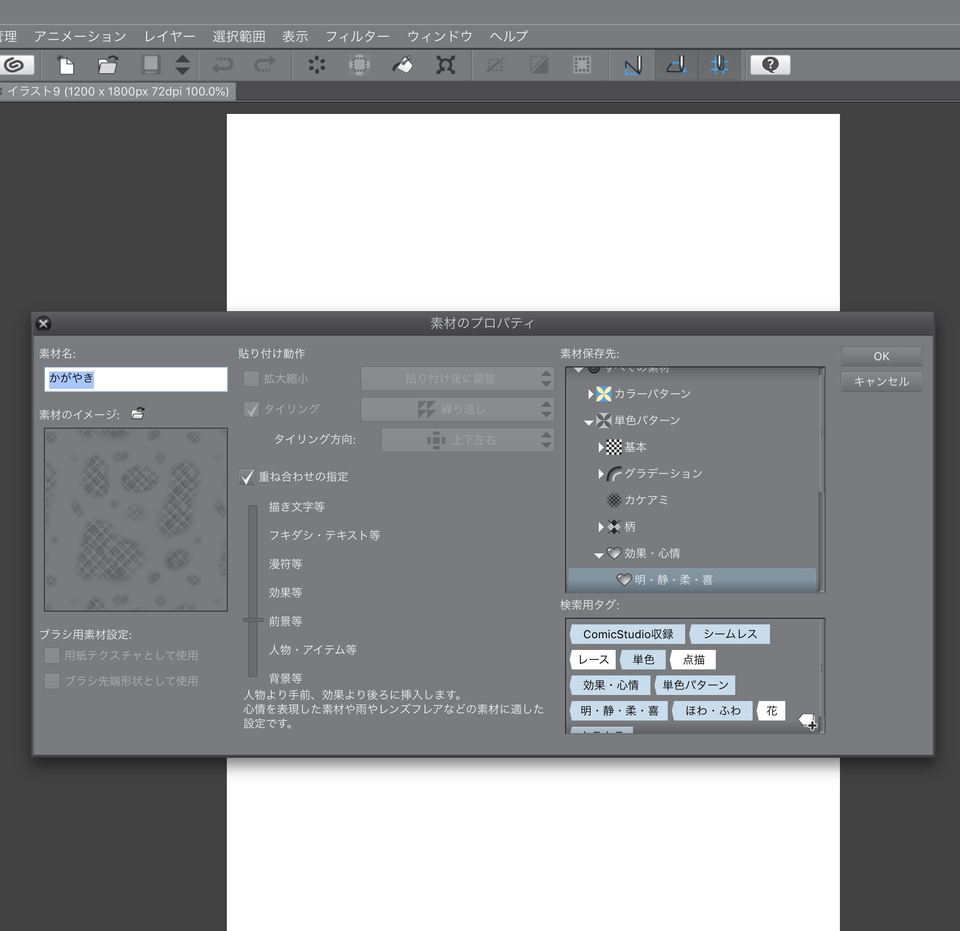The height and width of the screenshot is (931, 960).
Task: Click the material image folder icon
Action: (x=138, y=413)
